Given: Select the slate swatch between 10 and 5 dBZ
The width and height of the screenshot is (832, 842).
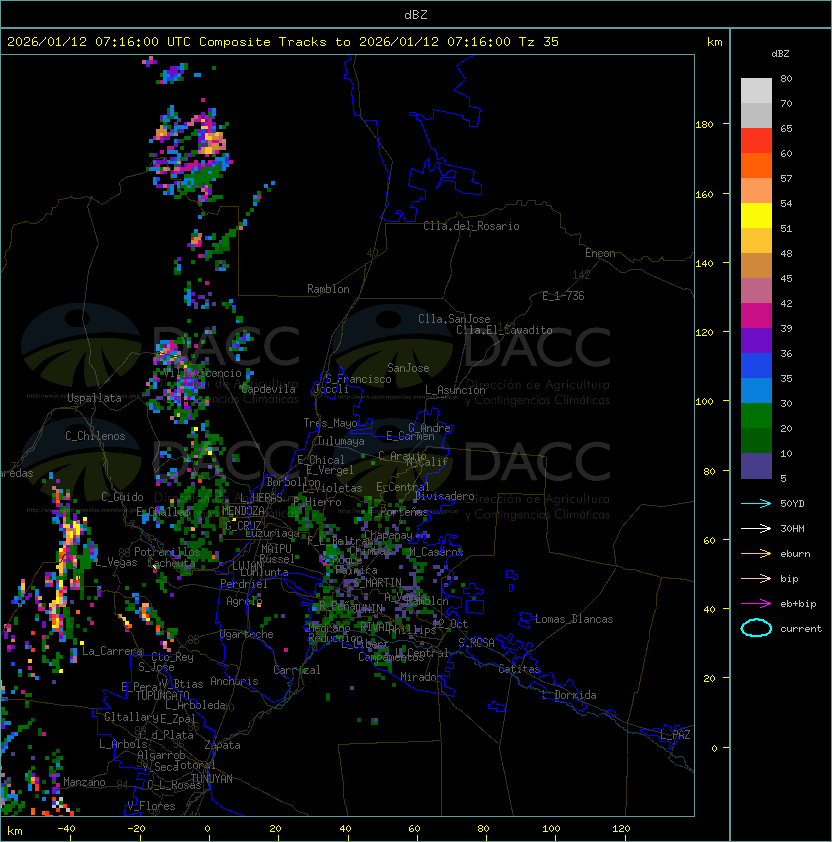Looking at the screenshot, I should (756, 466).
